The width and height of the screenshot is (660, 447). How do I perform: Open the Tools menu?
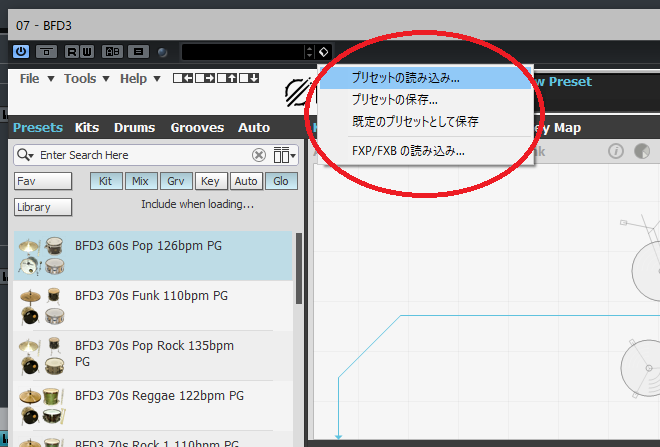(87, 79)
